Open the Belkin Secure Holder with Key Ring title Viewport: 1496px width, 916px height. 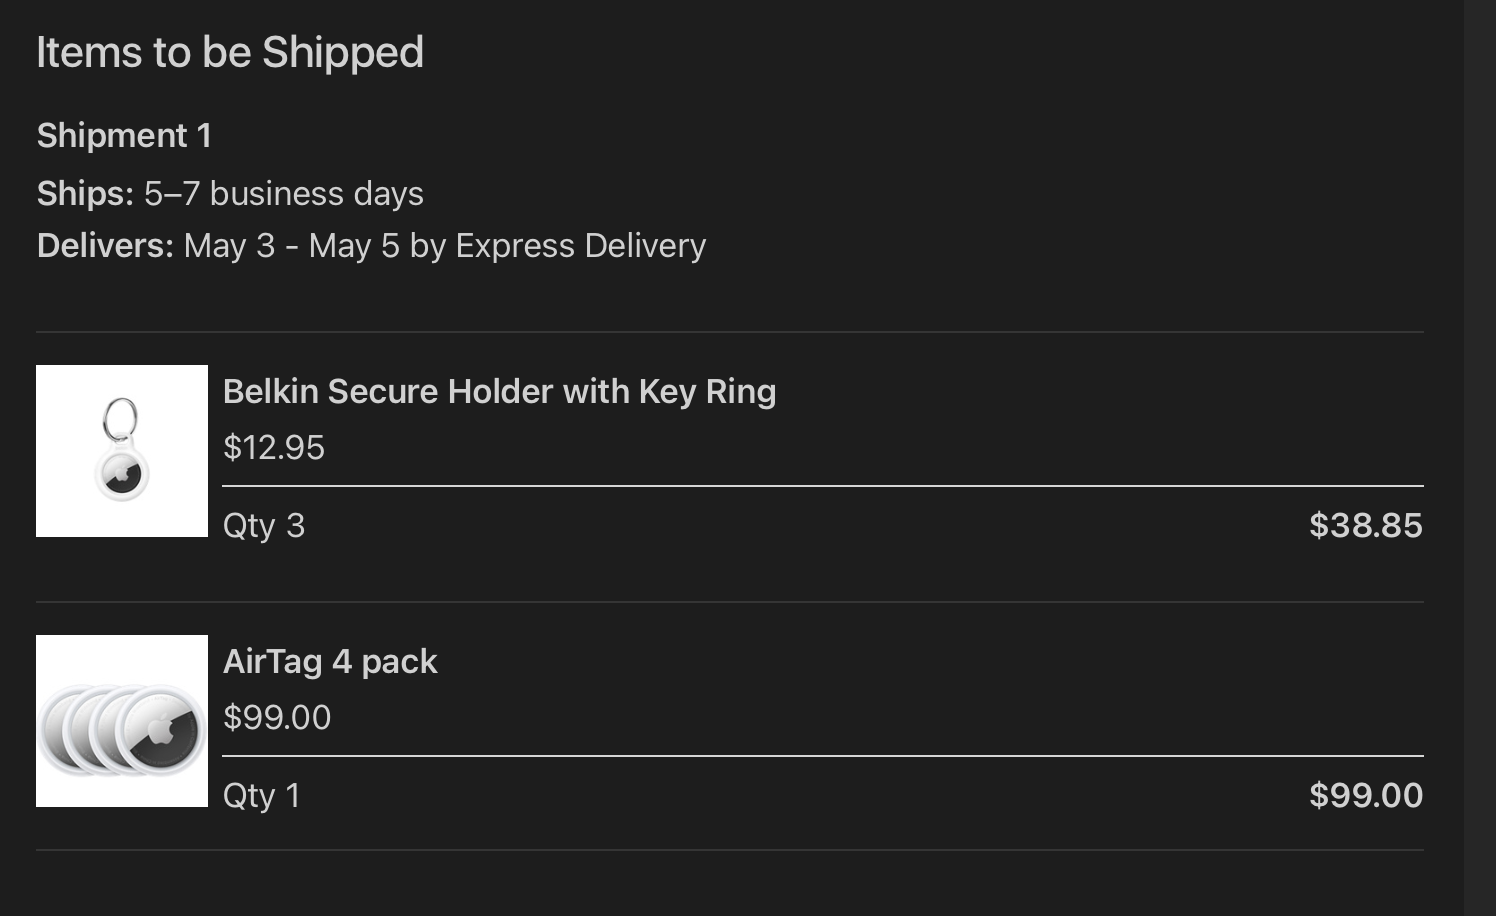[499, 391]
